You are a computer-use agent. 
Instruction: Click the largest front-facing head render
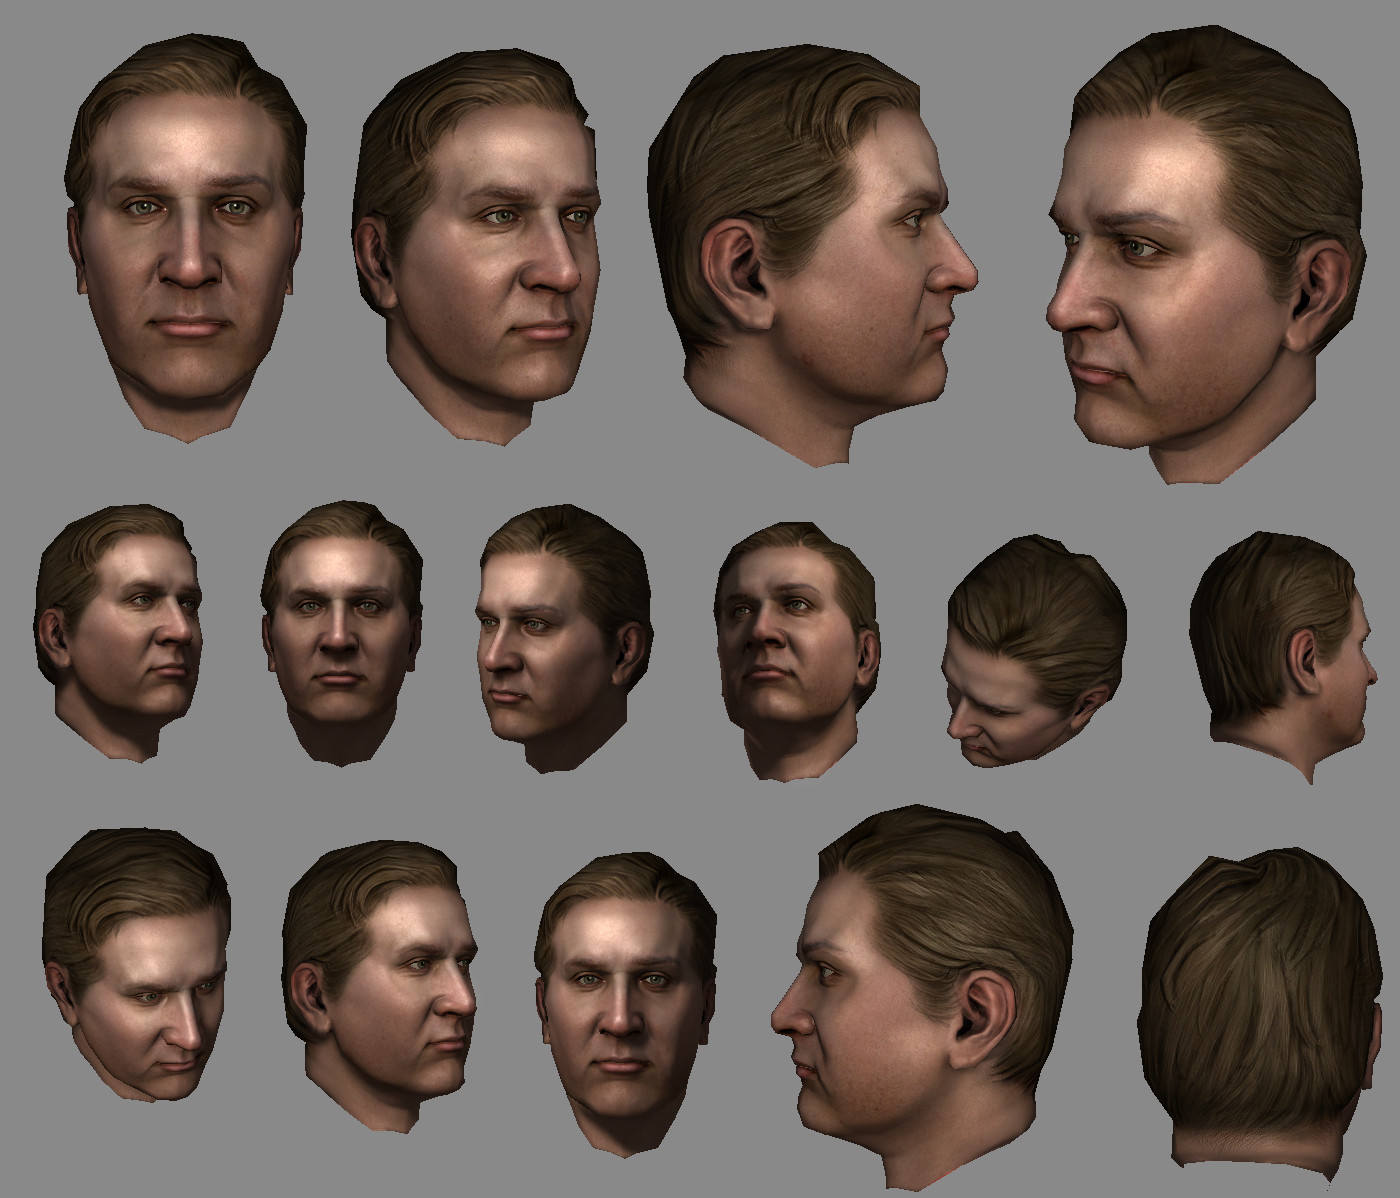tap(185, 239)
